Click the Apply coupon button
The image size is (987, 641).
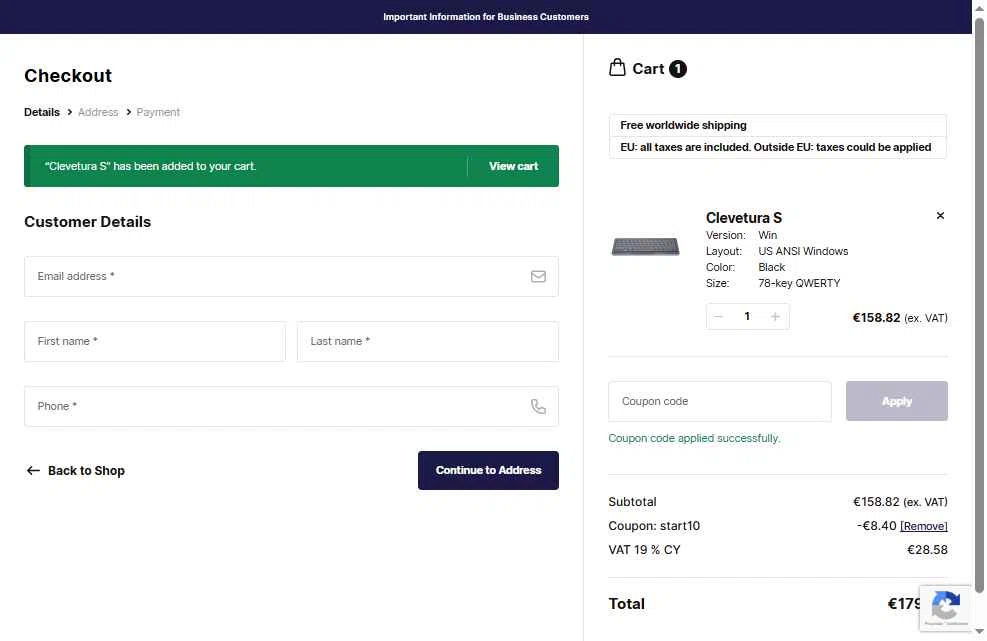click(x=896, y=401)
